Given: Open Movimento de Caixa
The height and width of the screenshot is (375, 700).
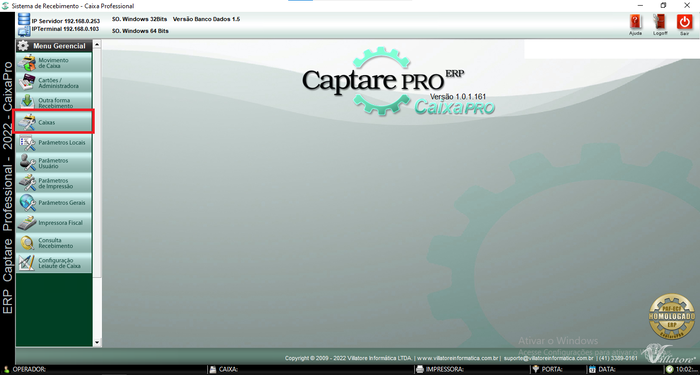Looking at the screenshot, I should pyautogui.click(x=54, y=63).
